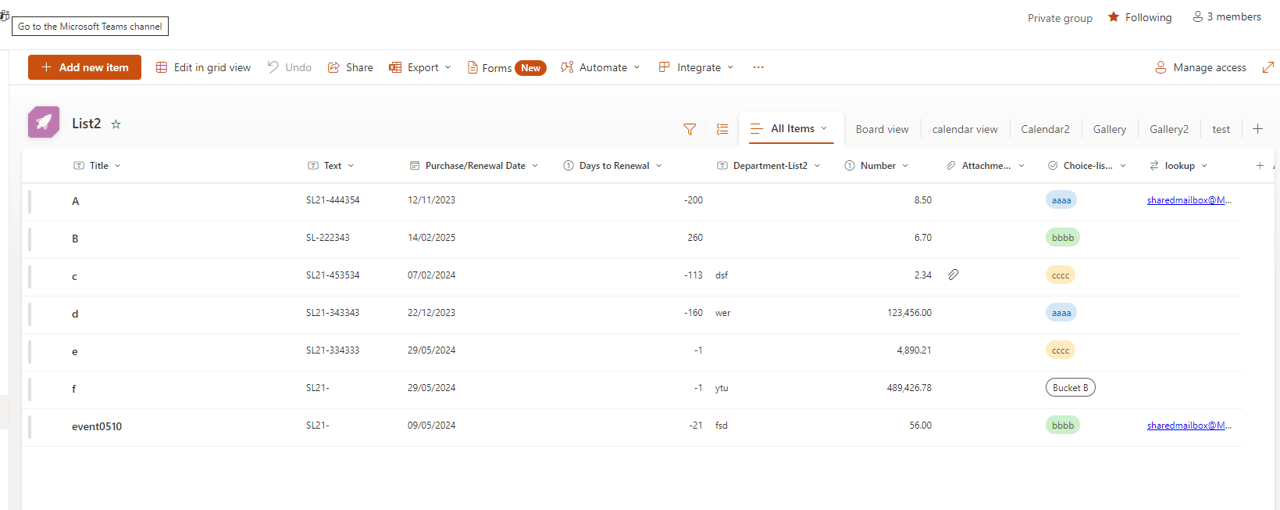Open the sharedmailbox link in row event0510
Image resolution: width=1280 pixels, height=510 pixels.
(1190, 425)
